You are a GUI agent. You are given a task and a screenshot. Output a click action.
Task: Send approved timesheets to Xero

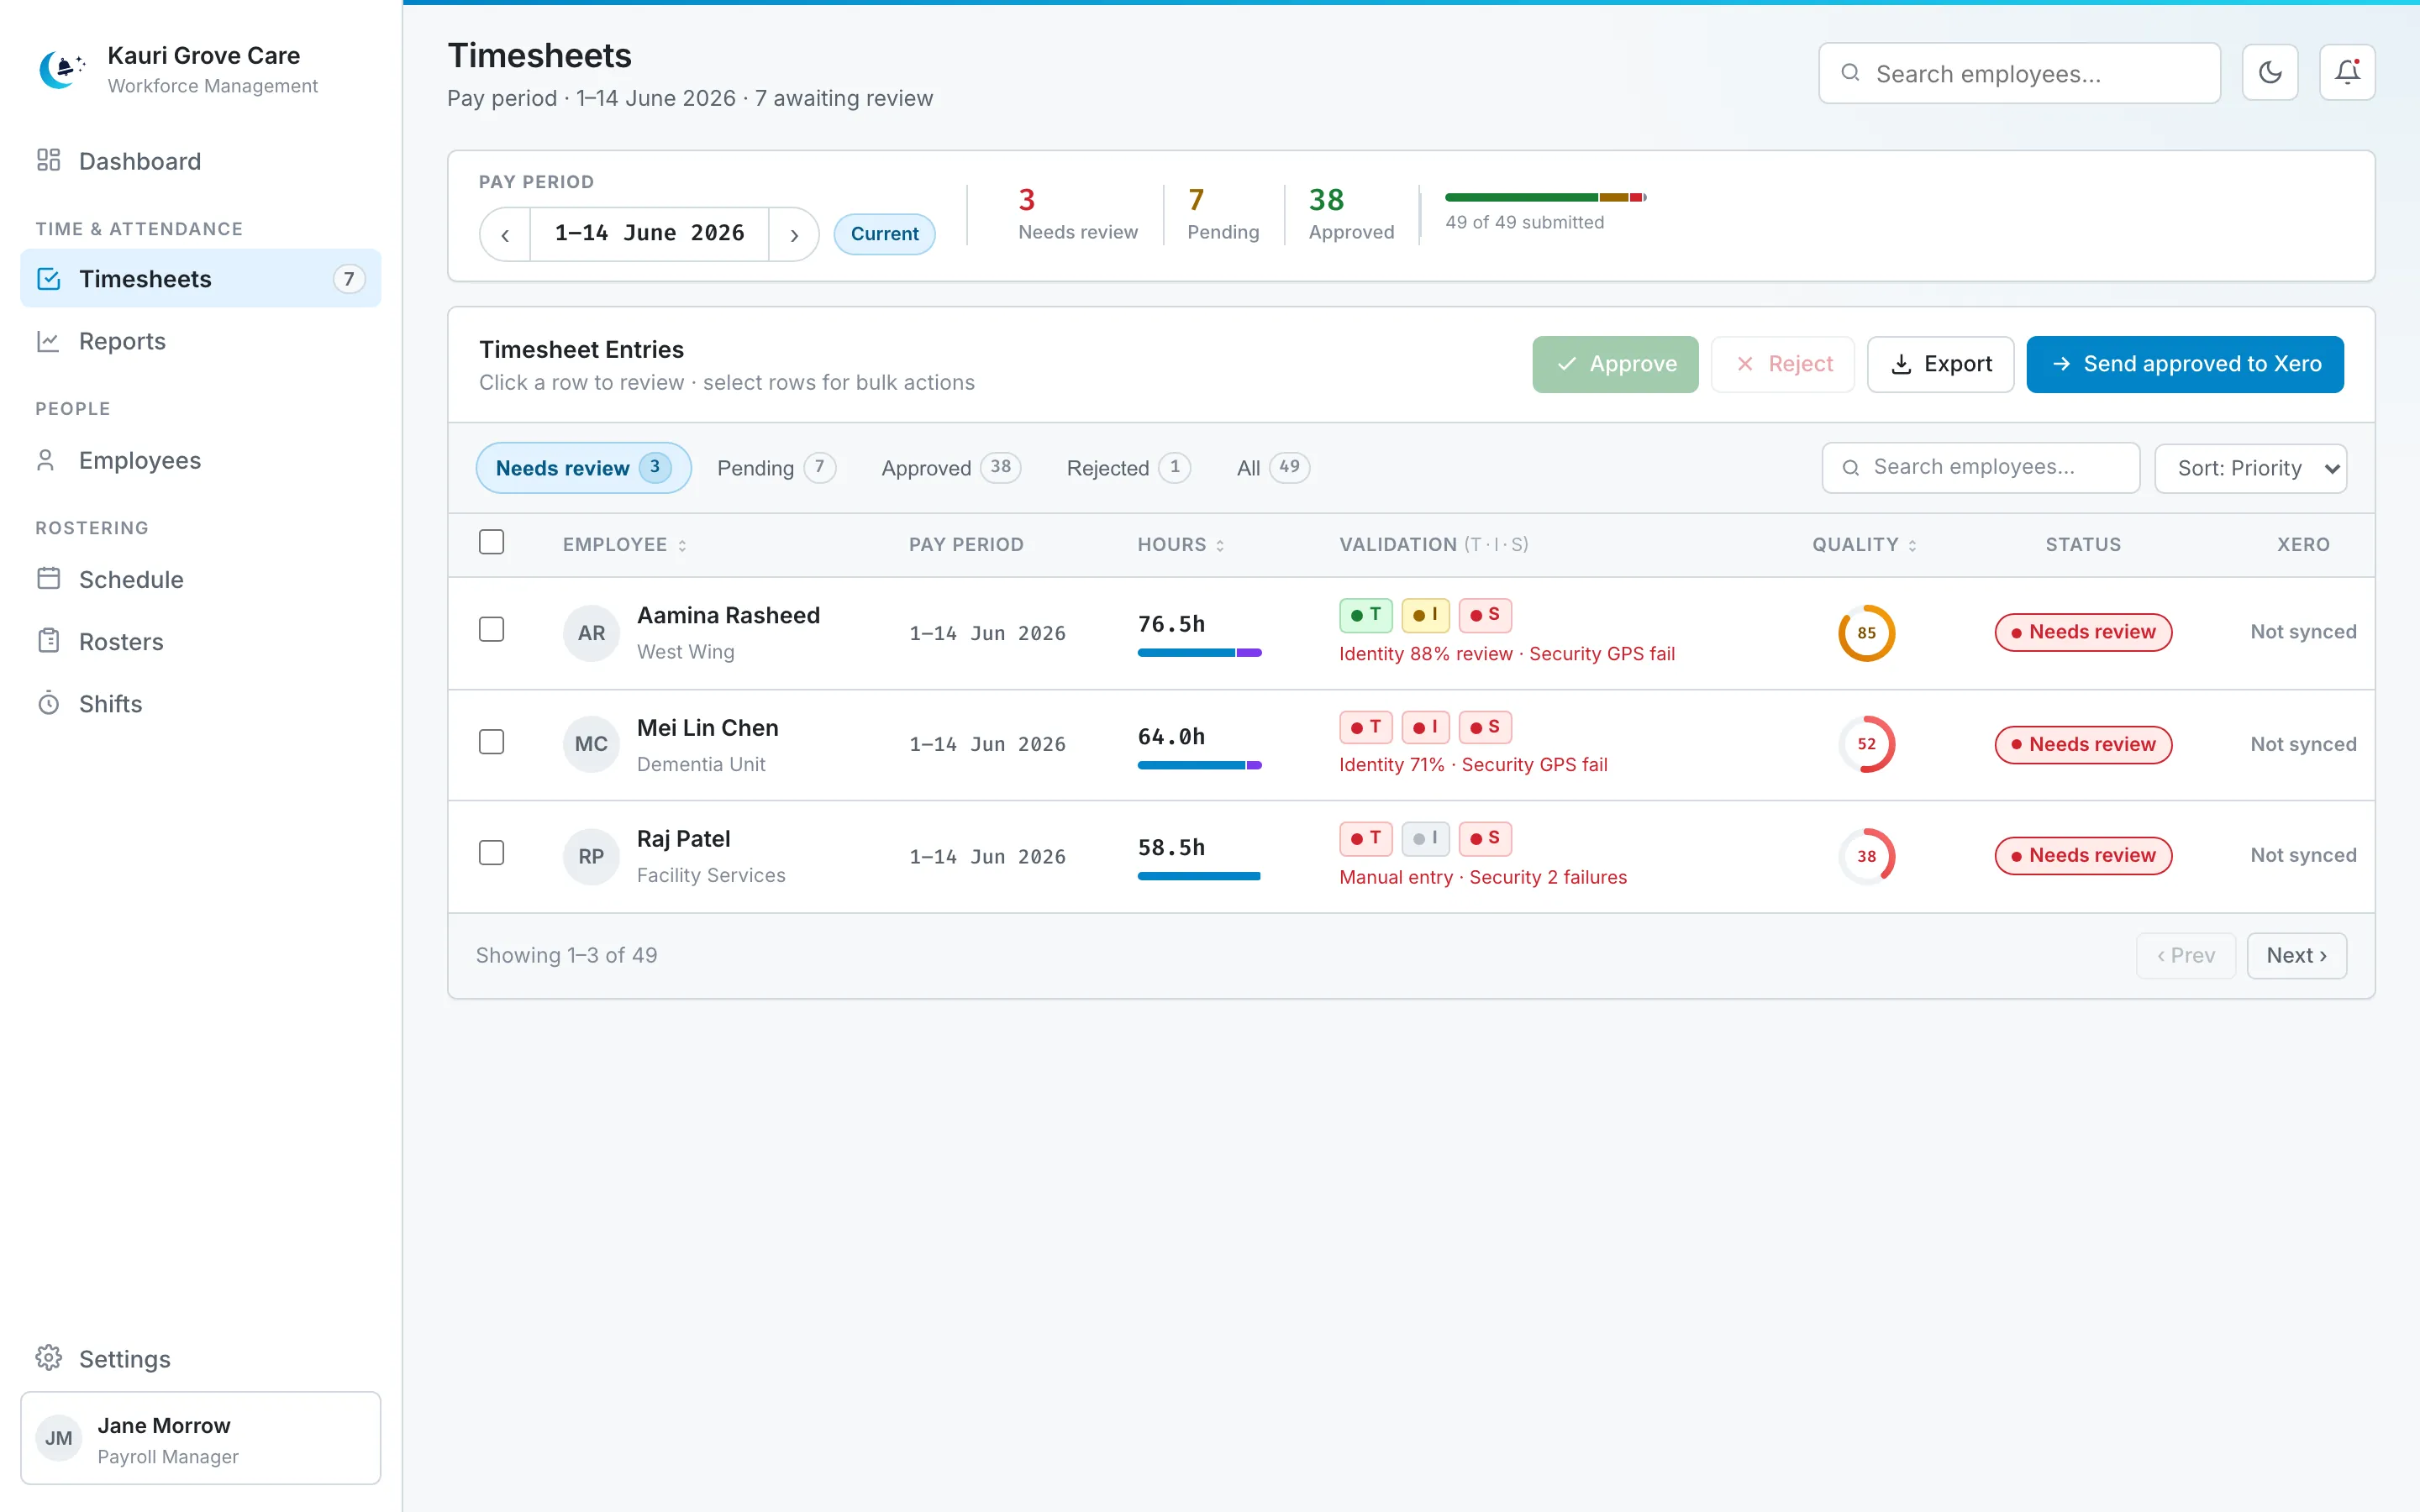[2185, 364]
